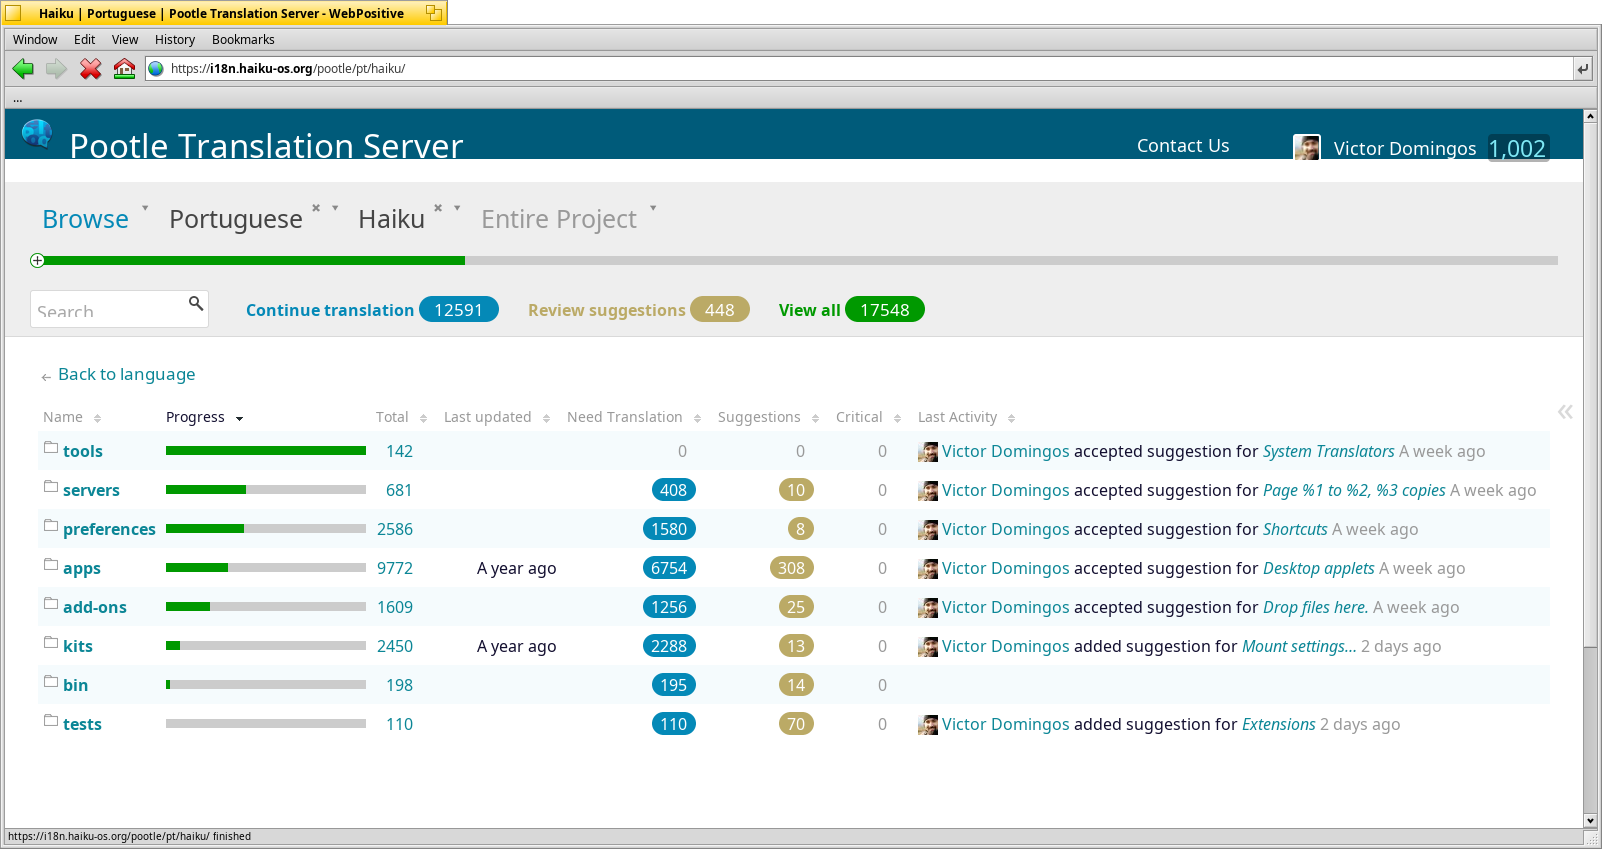The image size is (1602, 849).
Task: Open the Haiku project dropdown arrow
Action: coord(457,208)
